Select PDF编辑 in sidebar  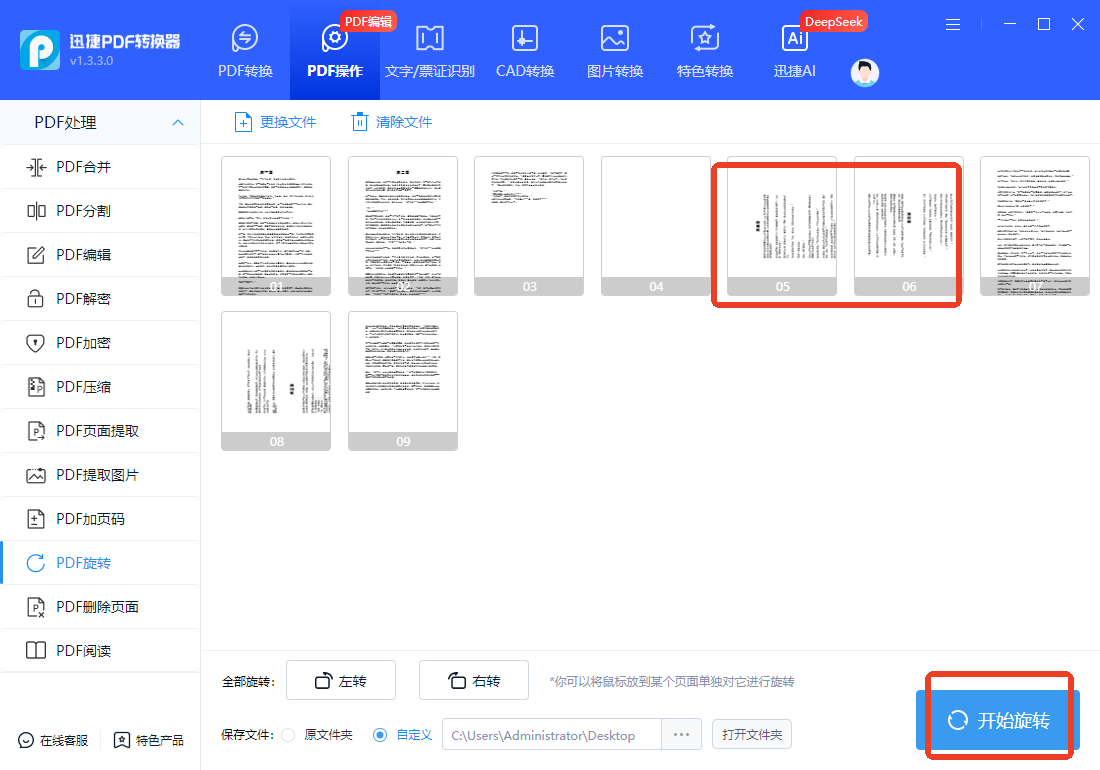[100, 255]
